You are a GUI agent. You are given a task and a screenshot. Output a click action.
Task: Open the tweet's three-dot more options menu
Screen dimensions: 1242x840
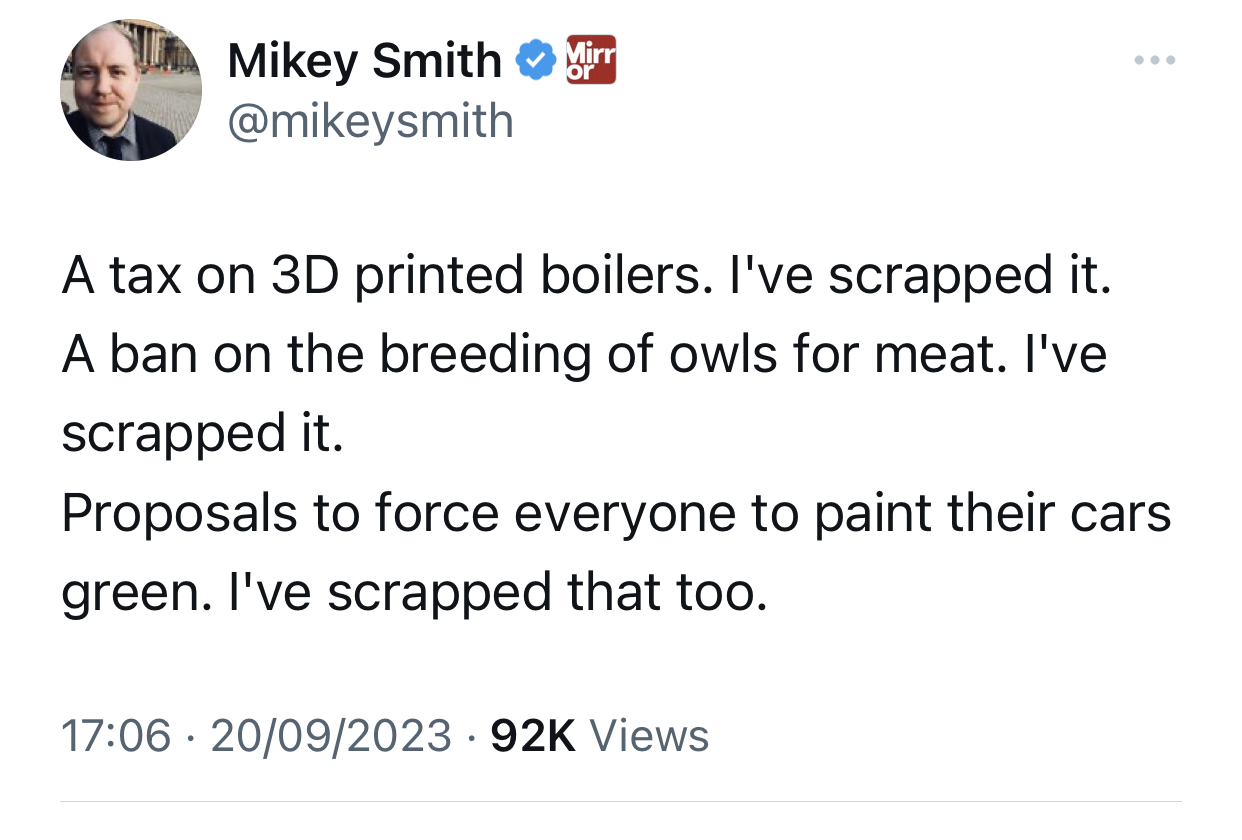click(1155, 62)
